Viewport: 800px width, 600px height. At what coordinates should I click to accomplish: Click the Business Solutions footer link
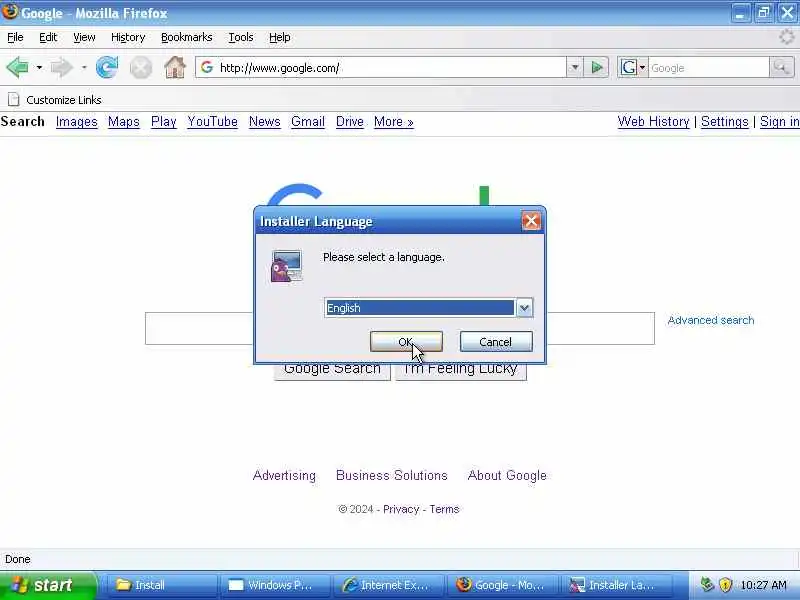(x=391, y=476)
